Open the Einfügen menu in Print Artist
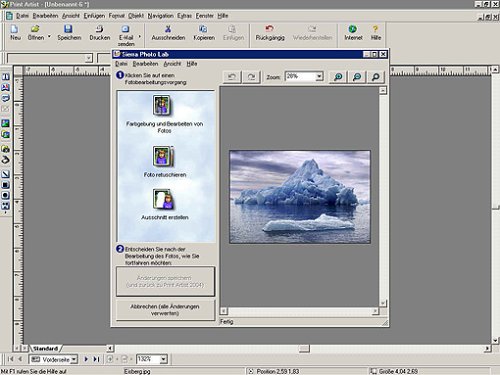Screen dimensions: 500x375 [94, 16]
